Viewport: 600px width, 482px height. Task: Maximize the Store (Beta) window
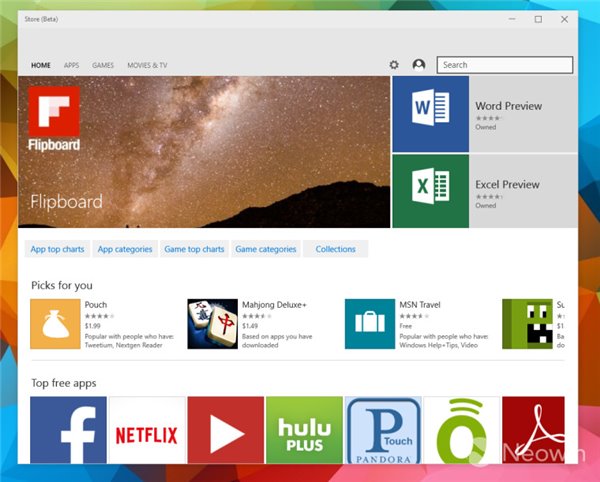point(538,19)
